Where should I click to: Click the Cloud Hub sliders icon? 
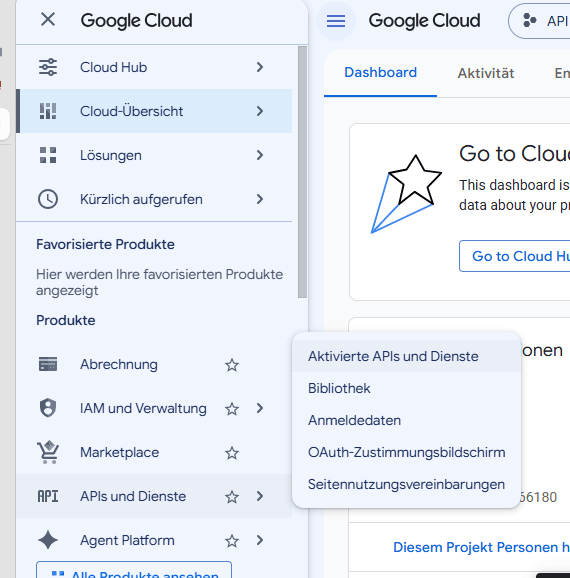(x=48, y=67)
